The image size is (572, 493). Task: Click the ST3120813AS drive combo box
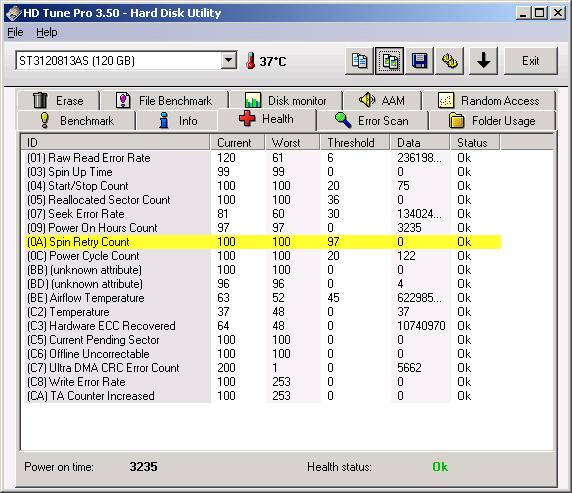pos(126,60)
